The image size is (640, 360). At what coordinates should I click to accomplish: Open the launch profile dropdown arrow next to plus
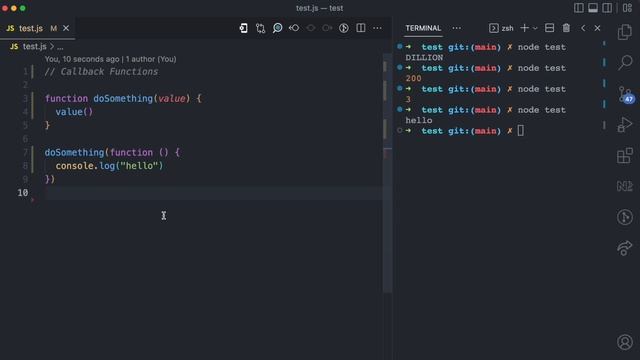click(x=535, y=28)
